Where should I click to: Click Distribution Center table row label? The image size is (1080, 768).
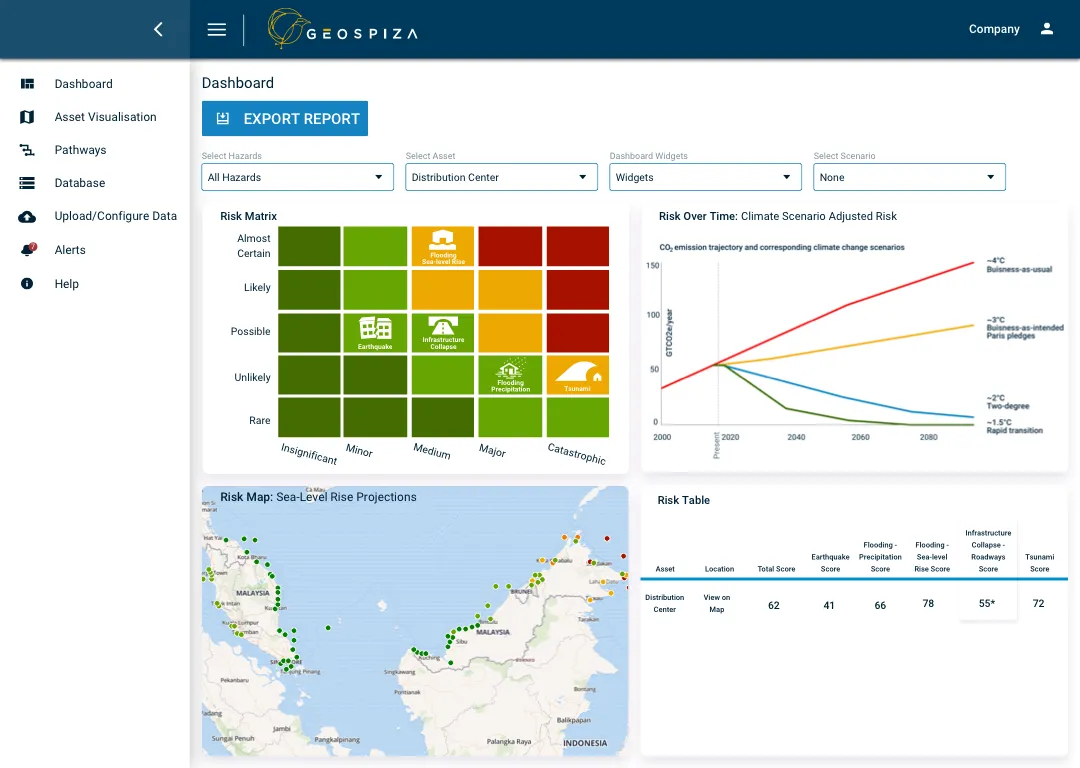click(x=665, y=603)
